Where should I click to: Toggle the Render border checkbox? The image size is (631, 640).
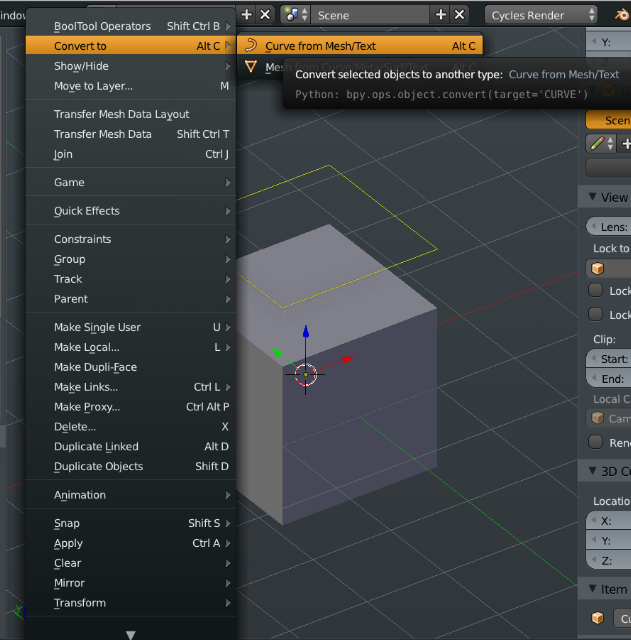click(x=595, y=442)
